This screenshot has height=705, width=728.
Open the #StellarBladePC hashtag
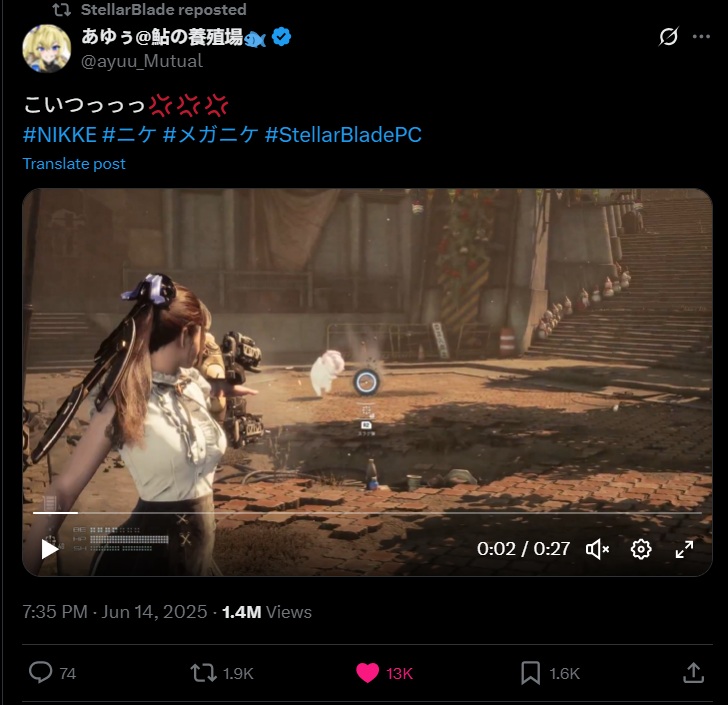tap(343, 135)
